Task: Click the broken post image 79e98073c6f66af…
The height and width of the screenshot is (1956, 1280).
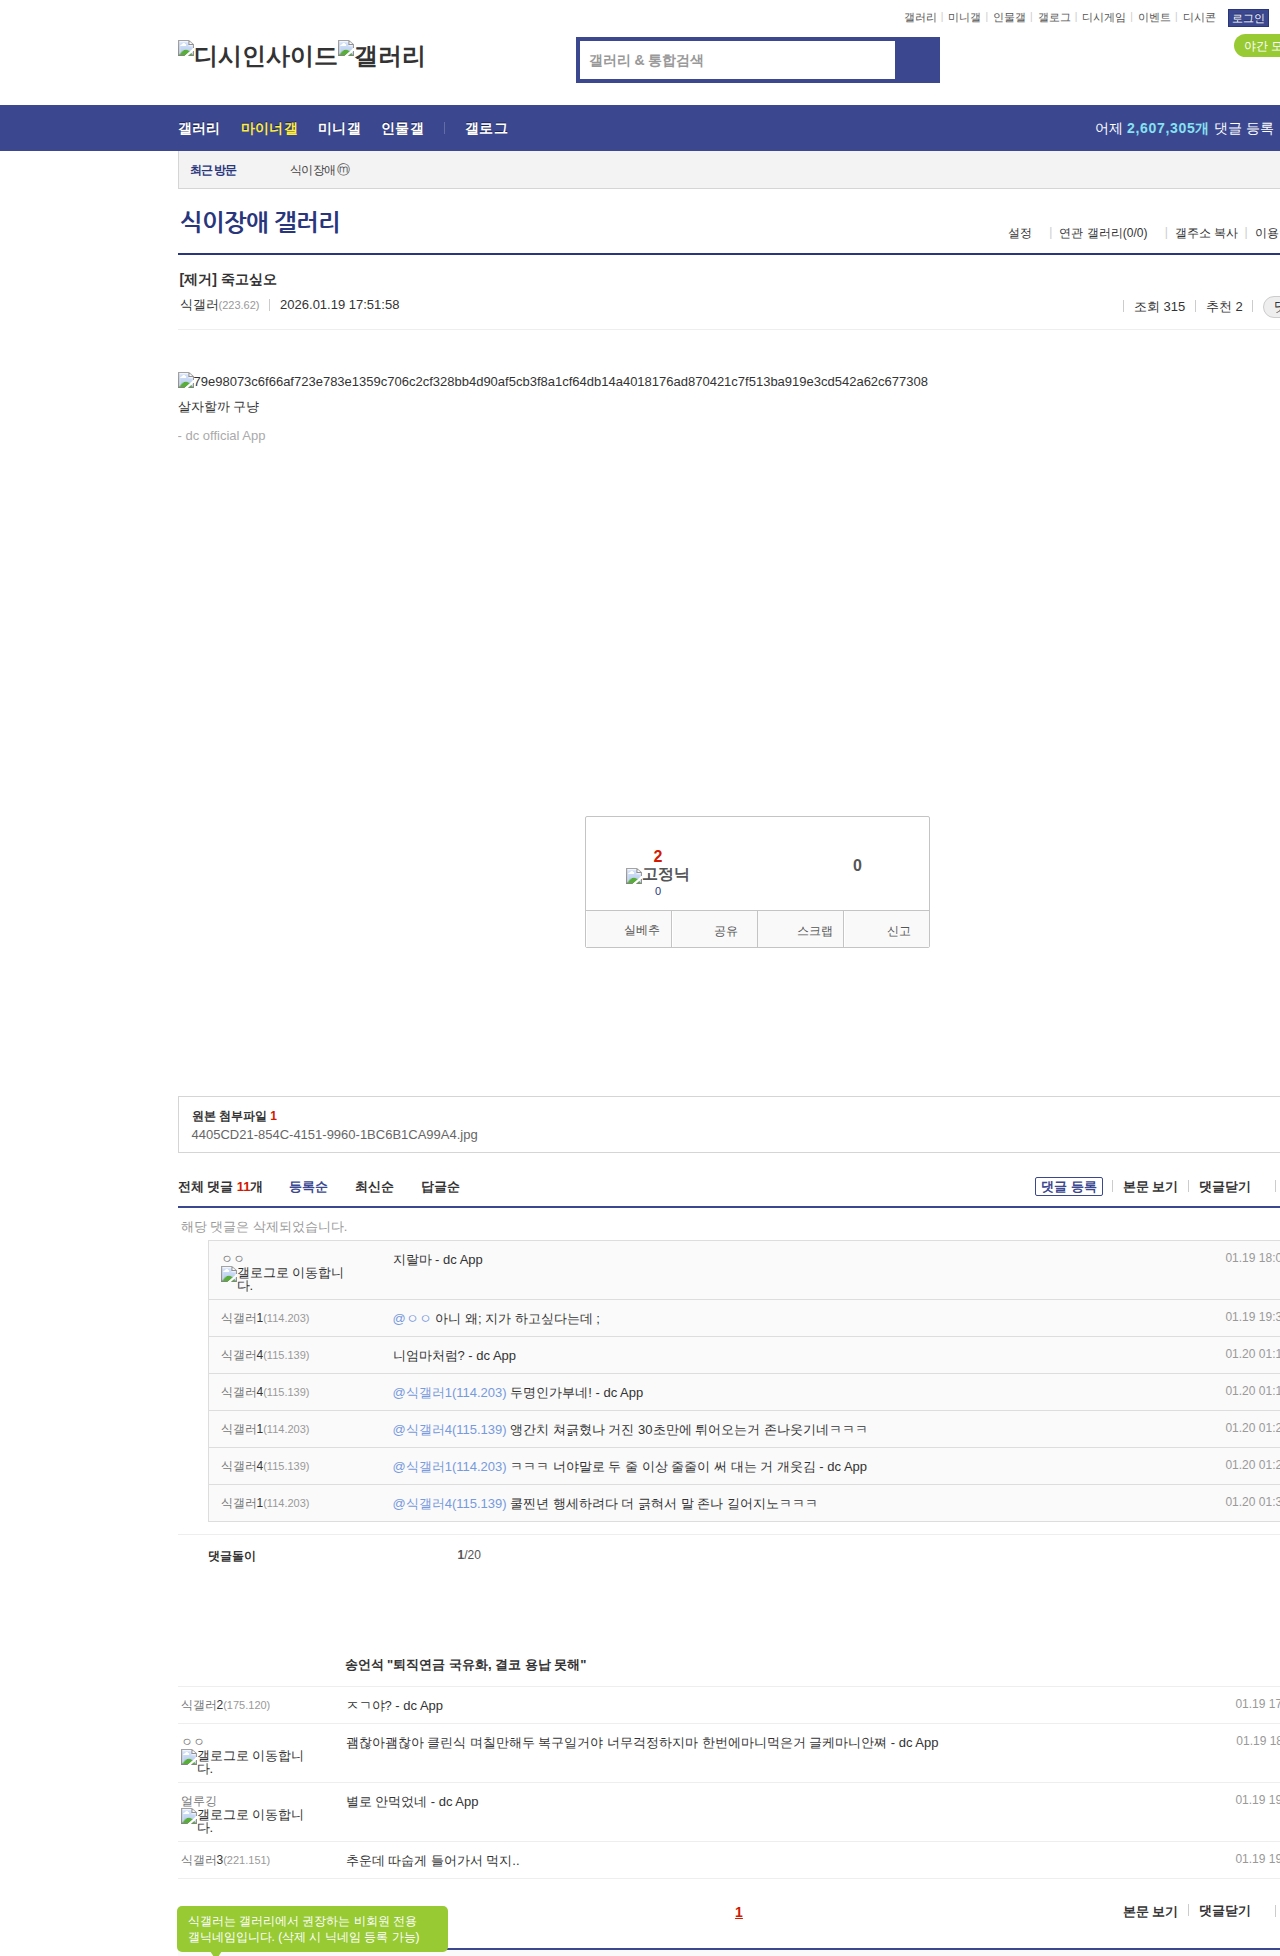Action: click(553, 381)
